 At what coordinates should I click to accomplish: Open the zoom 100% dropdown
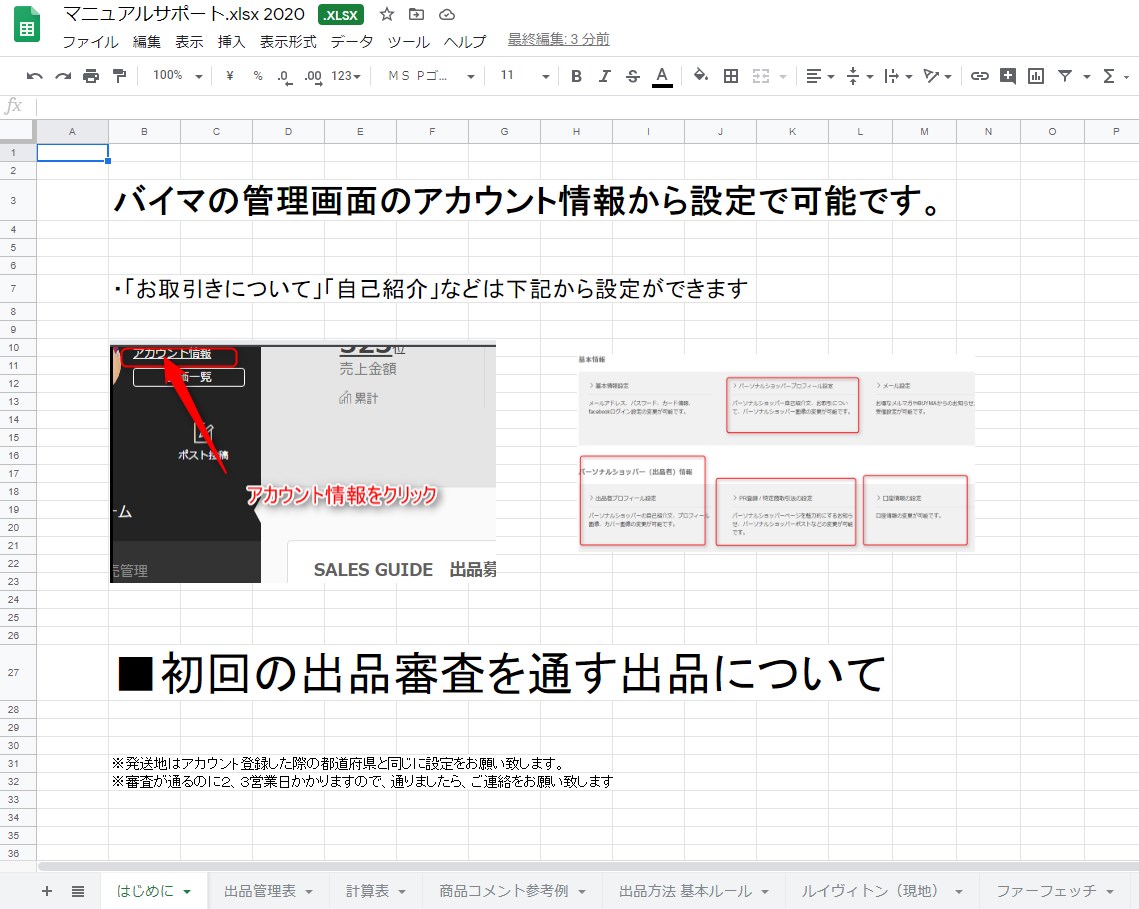[177, 76]
